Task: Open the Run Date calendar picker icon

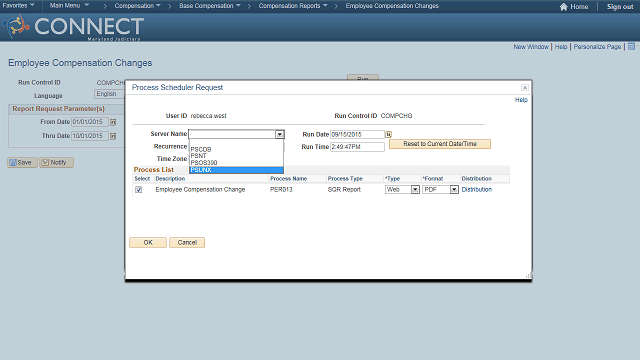Action: click(x=389, y=134)
